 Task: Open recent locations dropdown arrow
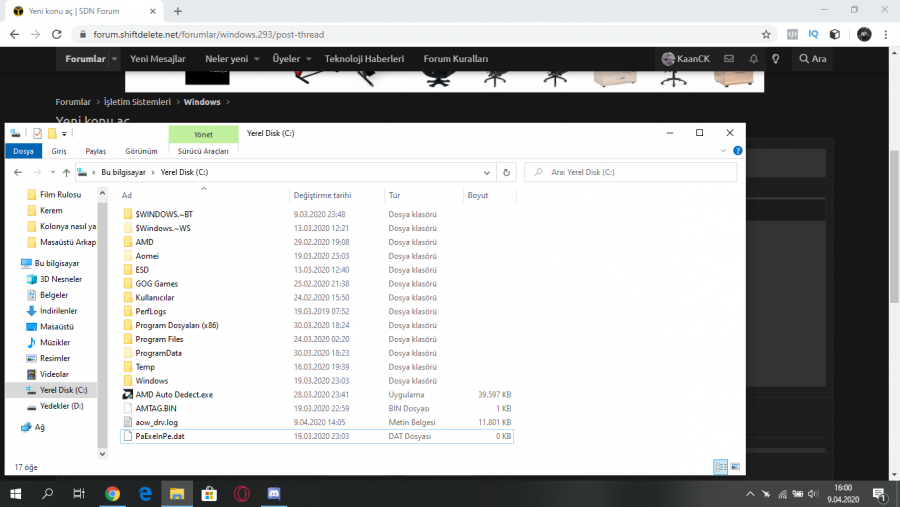[x=53, y=172]
